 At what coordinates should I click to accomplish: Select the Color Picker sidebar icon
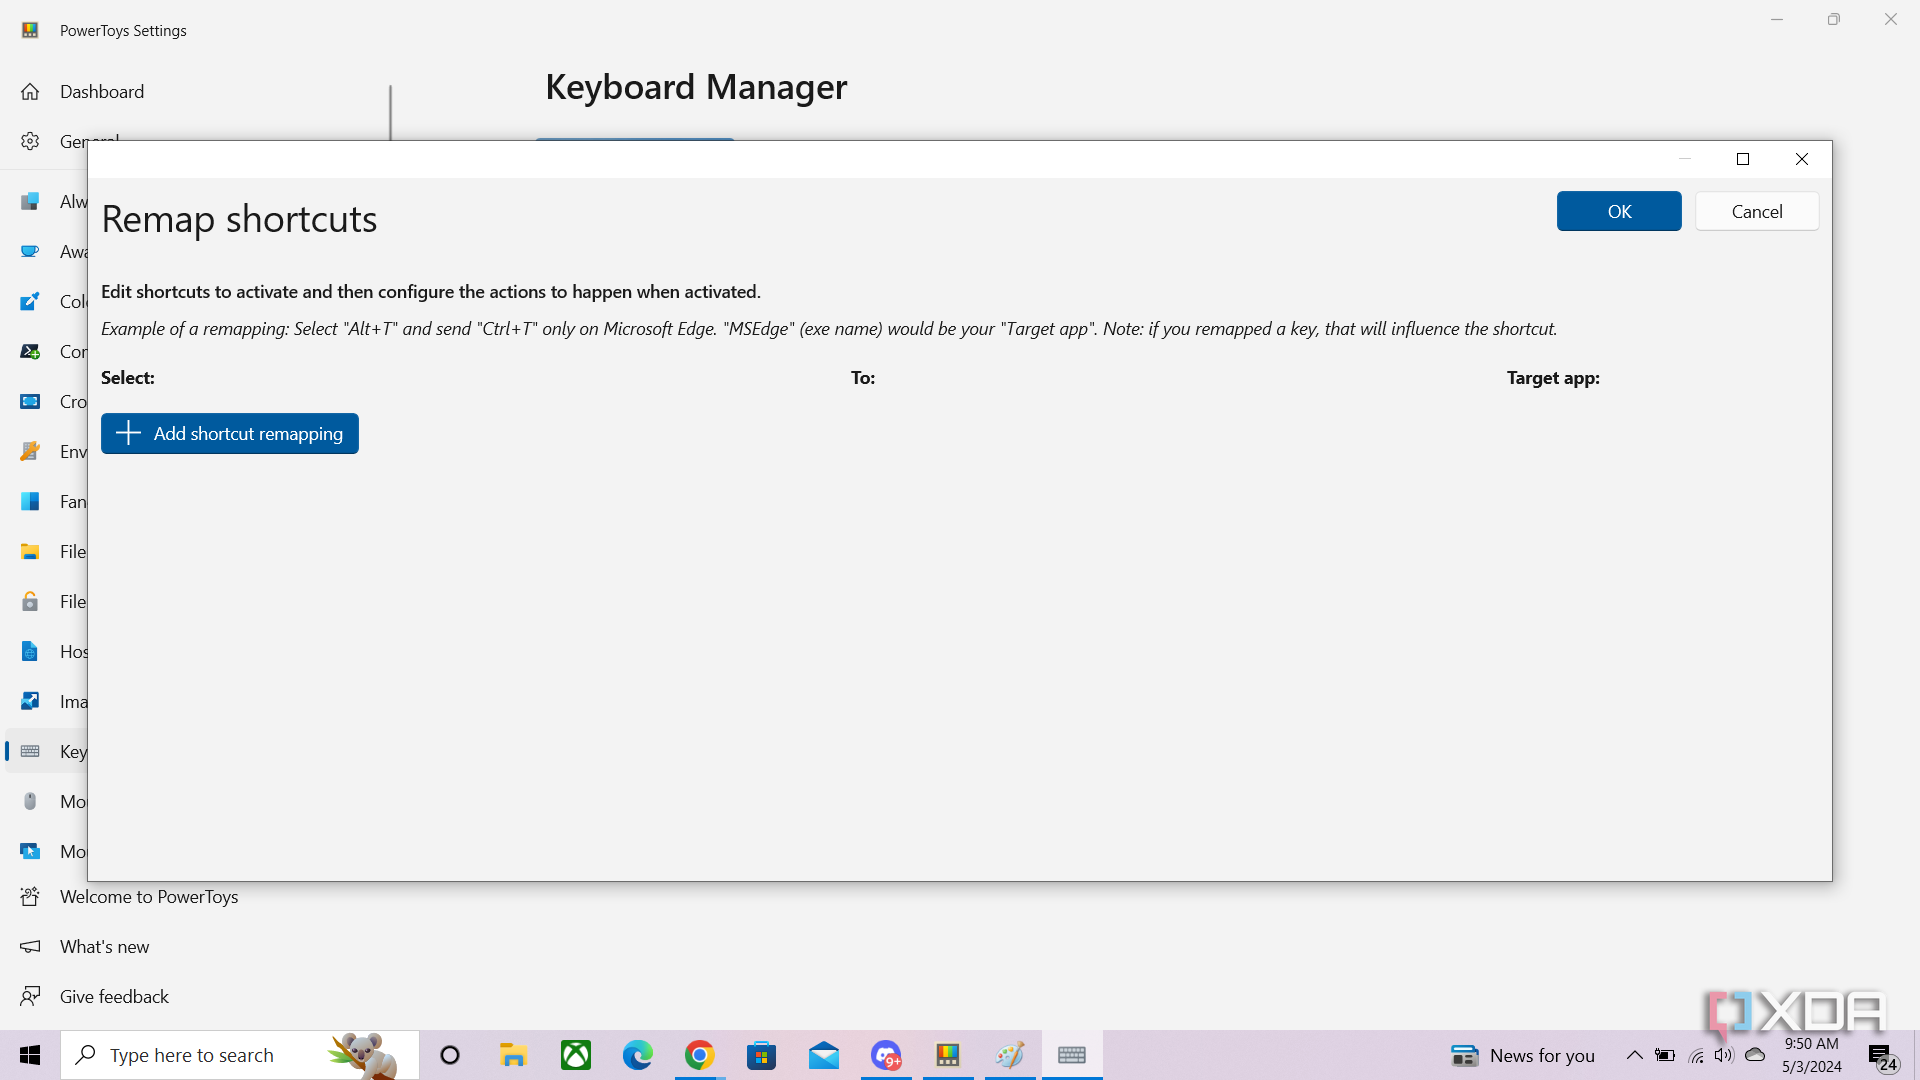click(30, 301)
